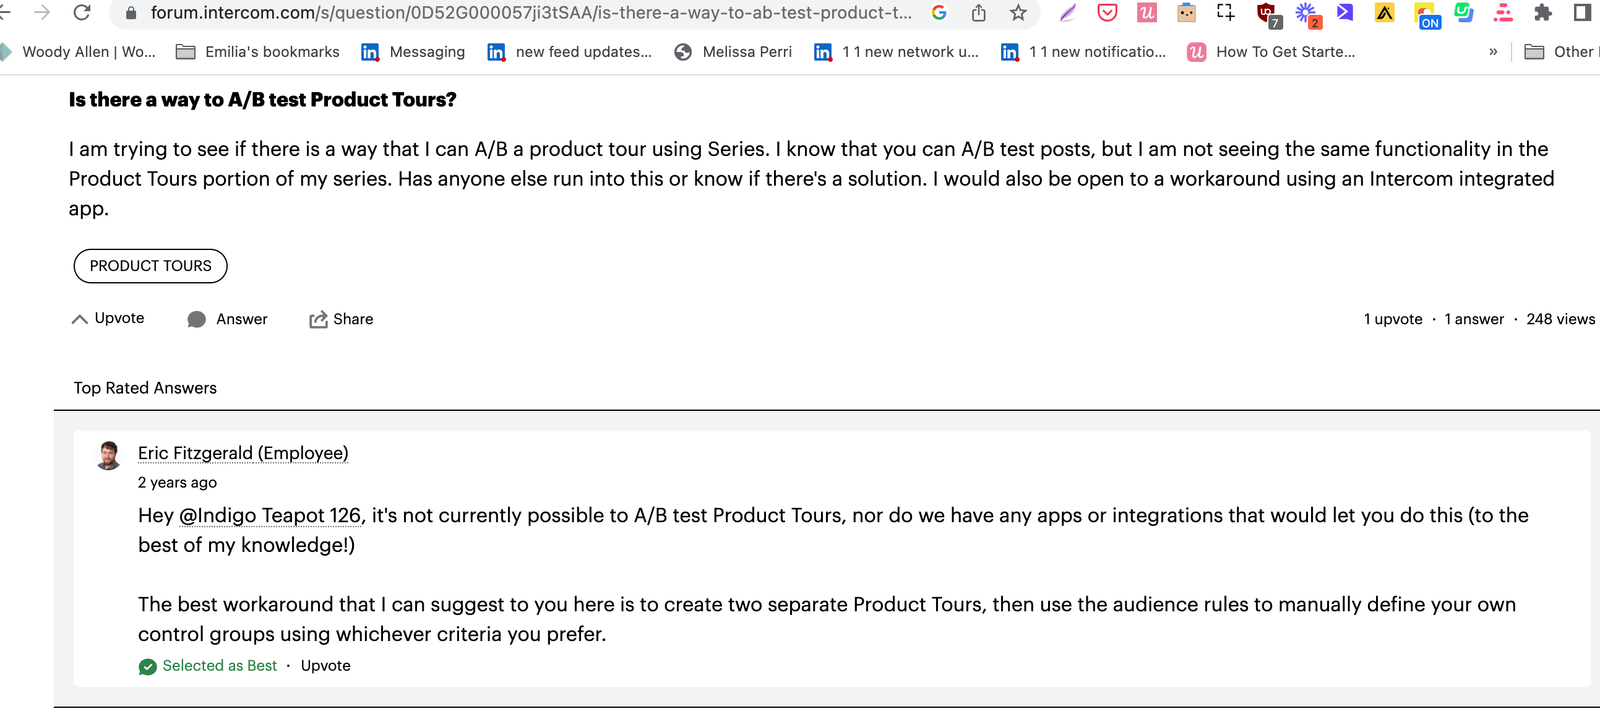The height and width of the screenshot is (719, 1600).
Task: Save page with Pocket extension icon
Action: coord(1107,13)
